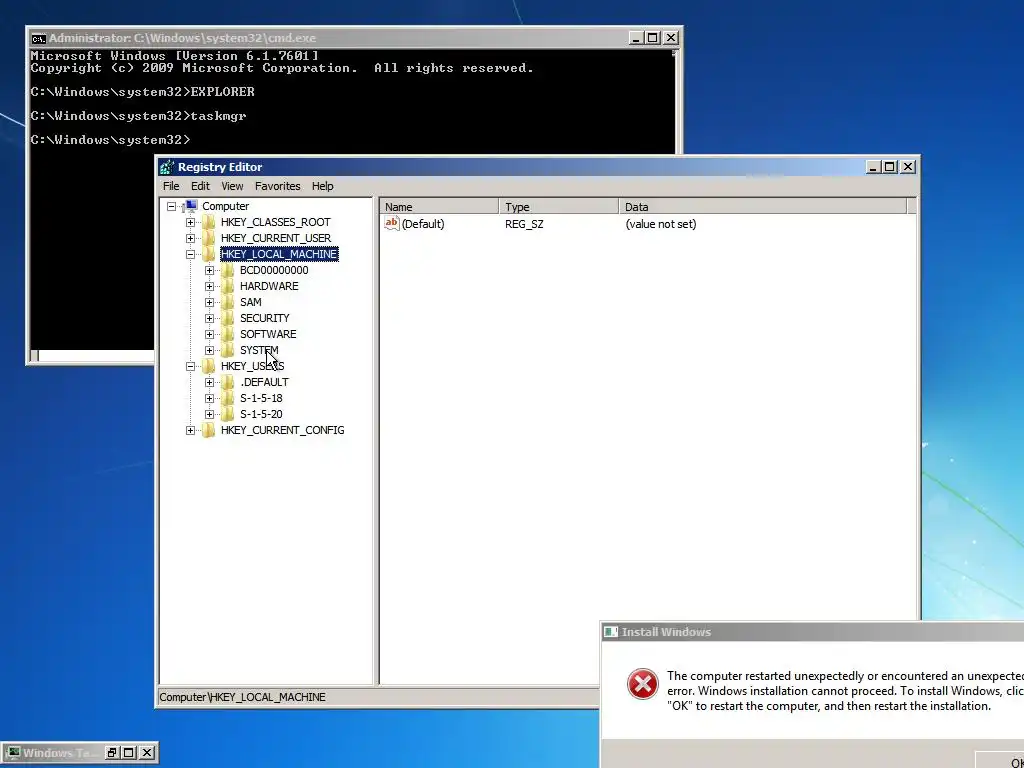Click the REG_SZ type cell
Viewport: 1024px width, 768px height.
click(x=524, y=224)
